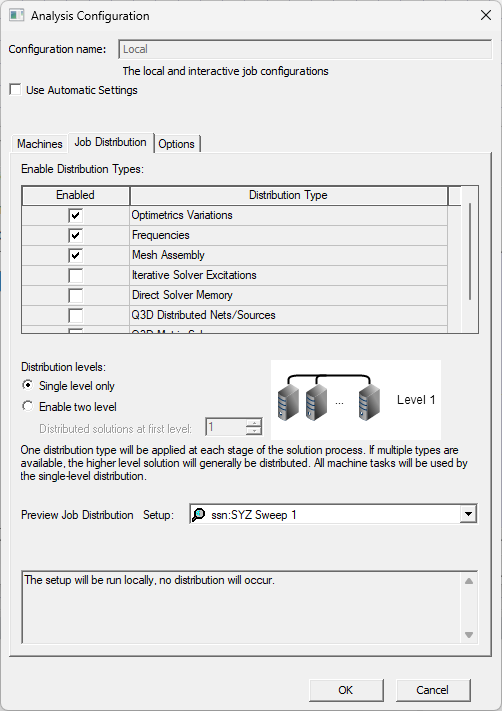The height and width of the screenshot is (711, 502).
Task: Select the Frequencies row text
Action: click(x=161, y=235)
